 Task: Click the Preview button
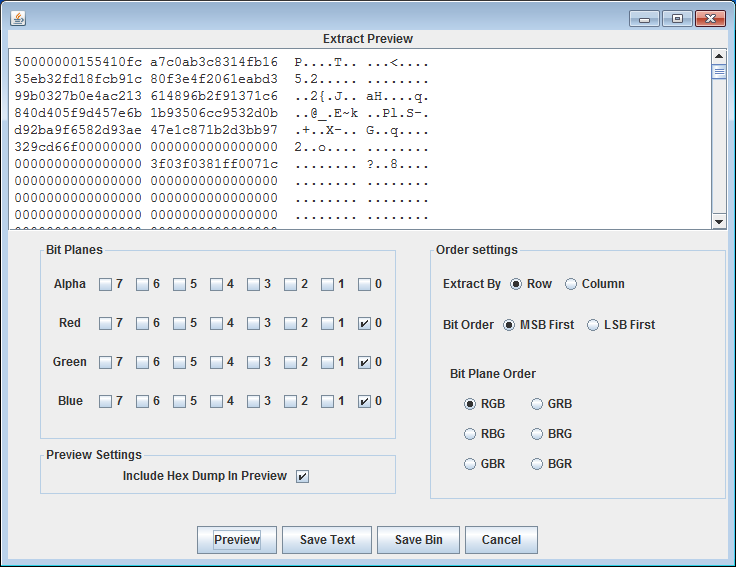pos(237,540)
